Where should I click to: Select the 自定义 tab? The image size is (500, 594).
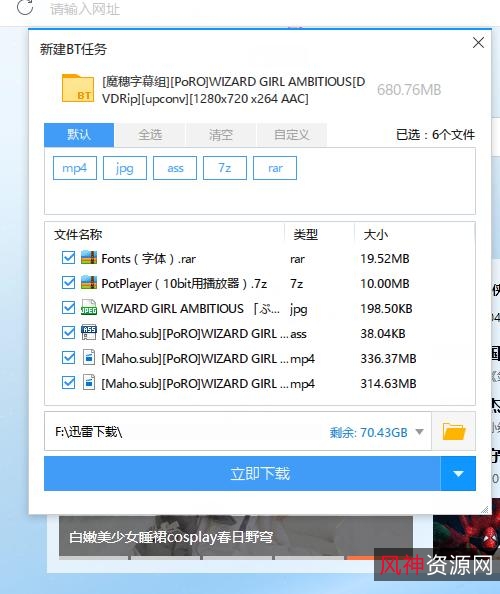tap(291, 134)
